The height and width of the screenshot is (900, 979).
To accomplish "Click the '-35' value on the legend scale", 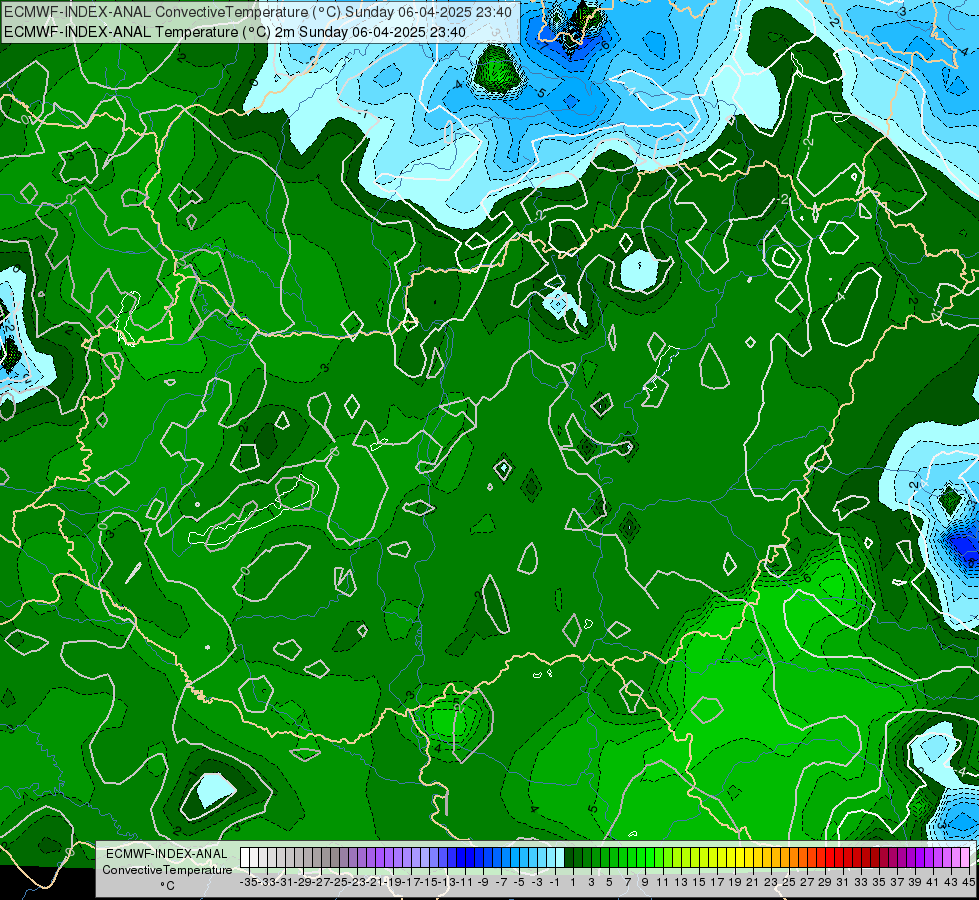I will pos(249,882).
